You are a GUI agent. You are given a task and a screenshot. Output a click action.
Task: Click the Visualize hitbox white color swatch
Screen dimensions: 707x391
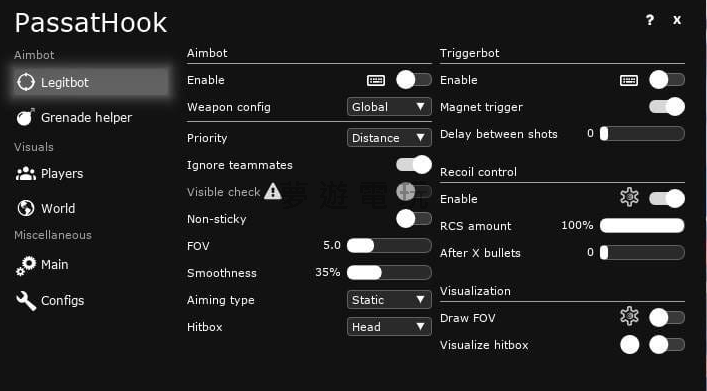click(x=629, y=345)
